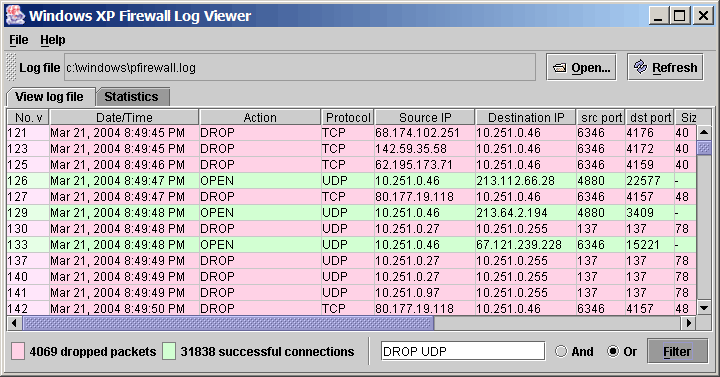This screenshot has height=377, width=720.
Task: Click source IP 68.174.102.251
Action: click(425, 133)
